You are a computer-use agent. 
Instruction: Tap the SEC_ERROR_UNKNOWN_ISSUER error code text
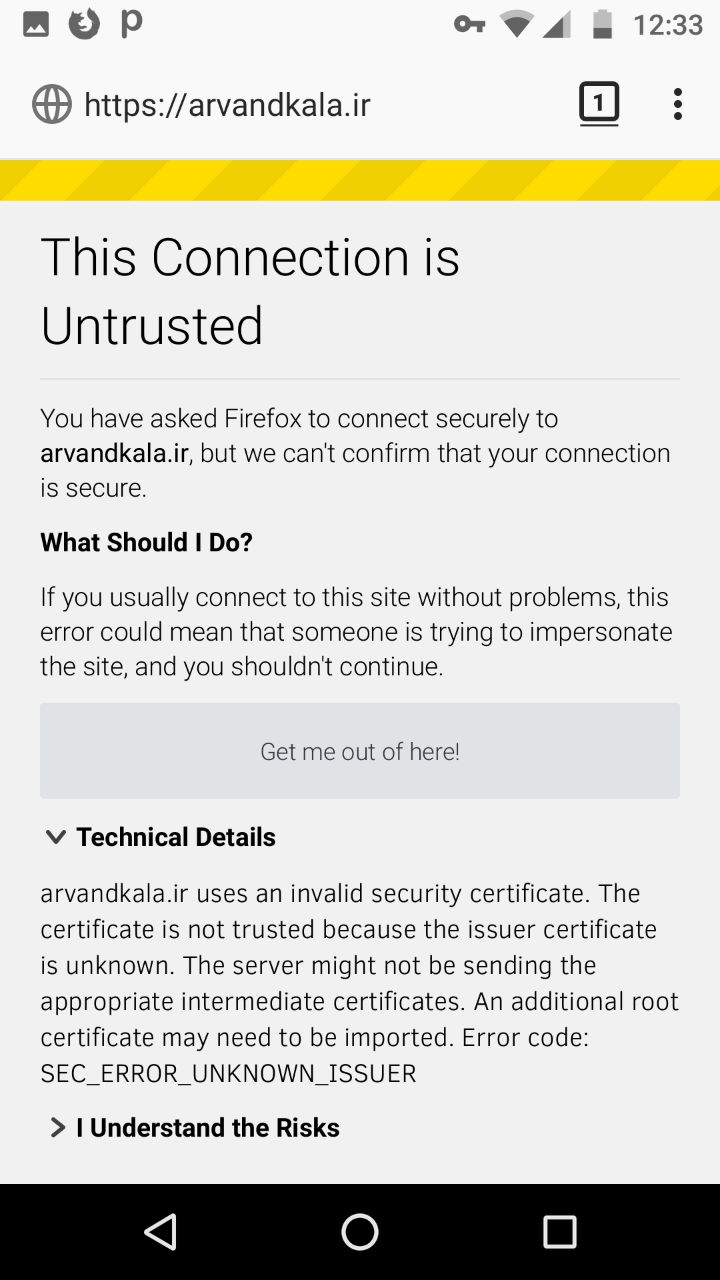(x=228, y=1073)
